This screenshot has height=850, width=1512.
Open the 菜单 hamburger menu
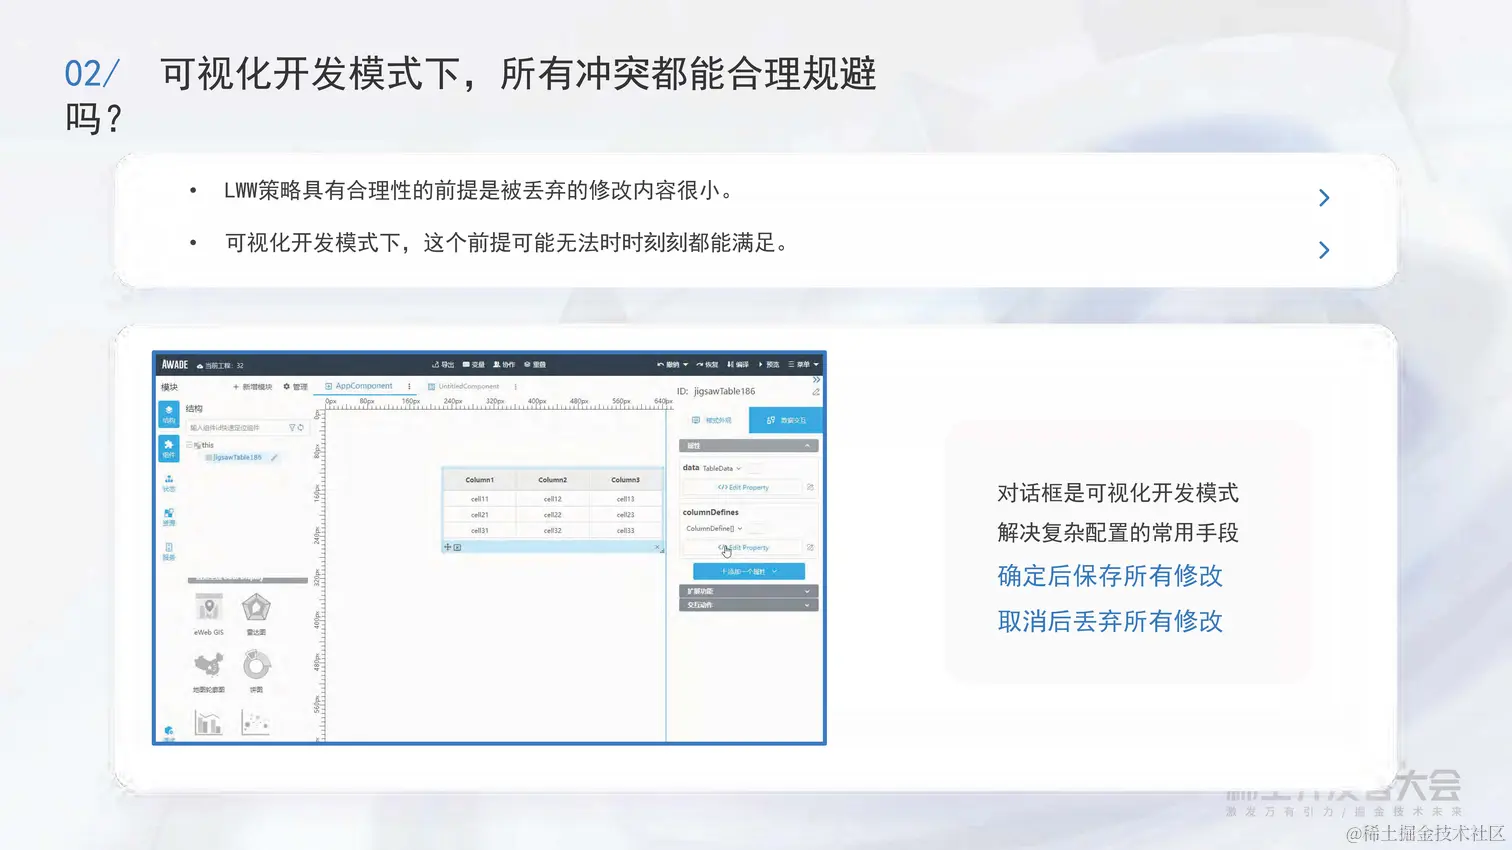803,365
